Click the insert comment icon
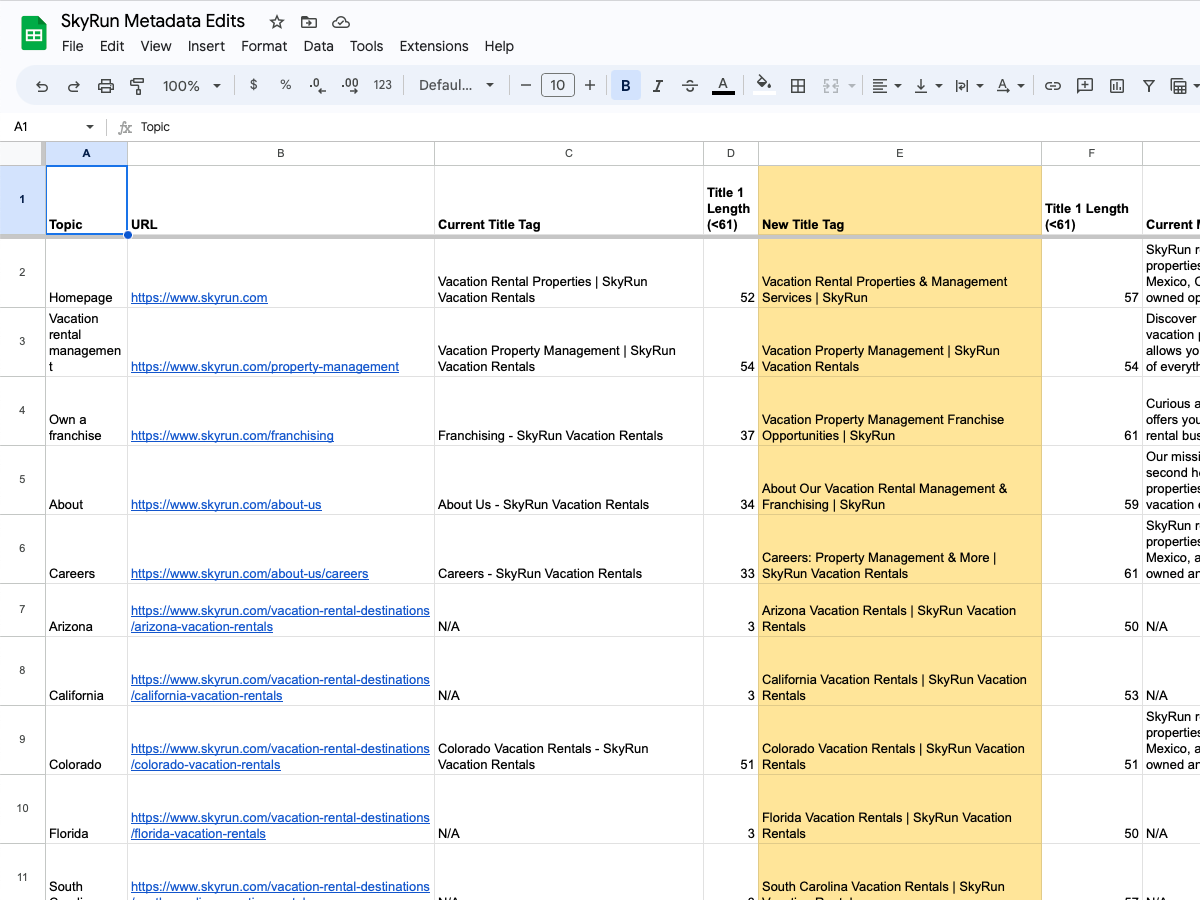This screenshot has height=900, width=1200. 1084,85
